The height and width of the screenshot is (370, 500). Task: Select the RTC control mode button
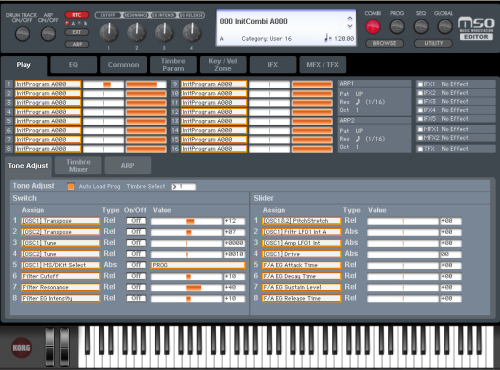[x=77, y=15]
